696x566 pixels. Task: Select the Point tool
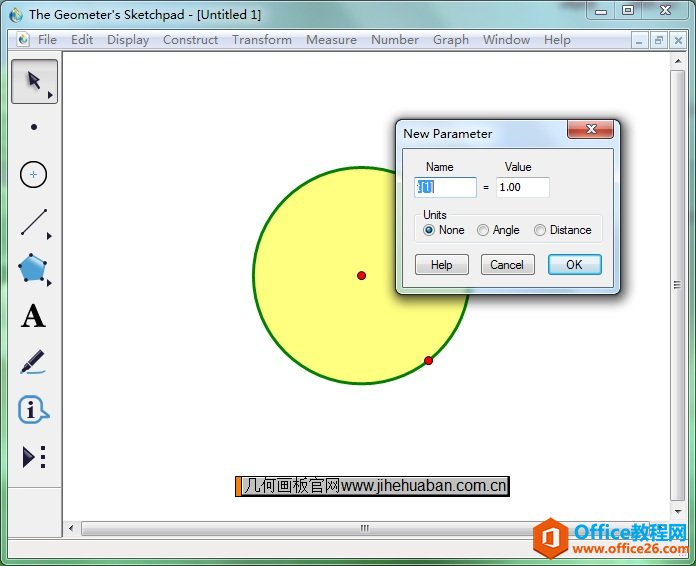tap(34, 127)
